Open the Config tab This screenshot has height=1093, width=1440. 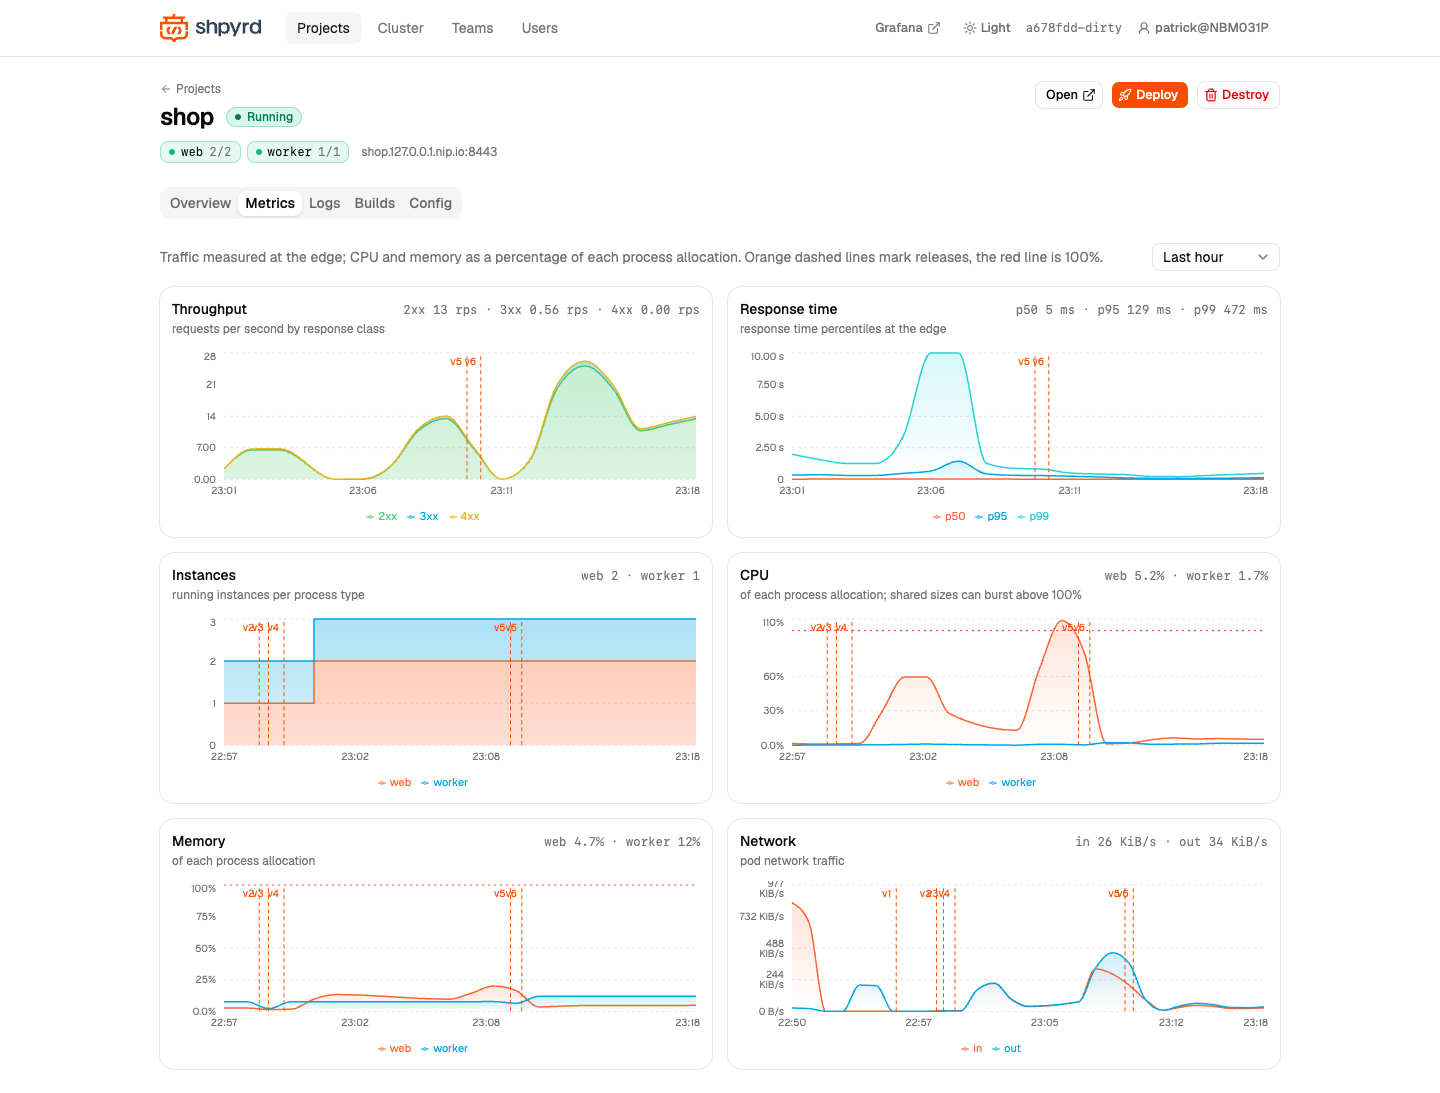(431, 203)
